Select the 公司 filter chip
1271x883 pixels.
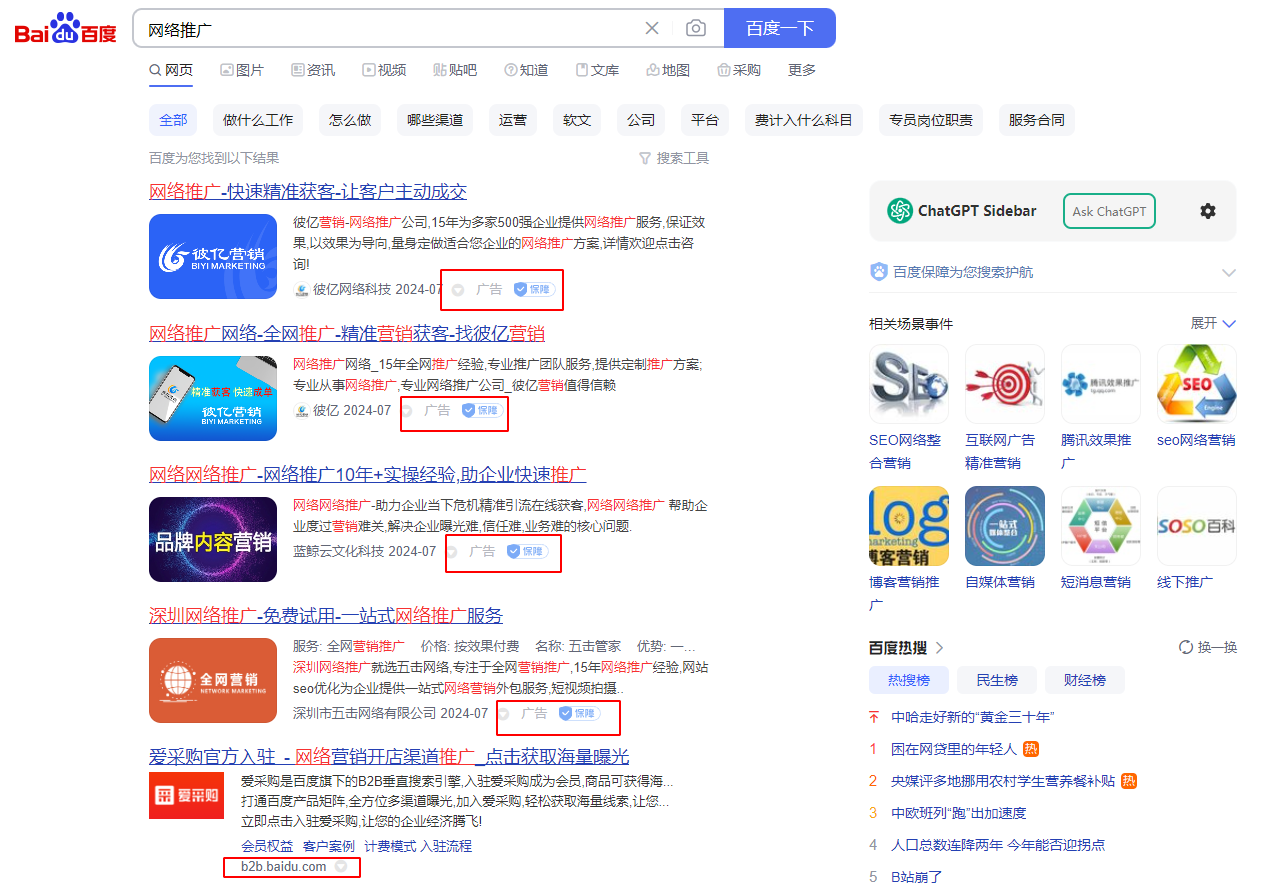click(x=641, y=120)
